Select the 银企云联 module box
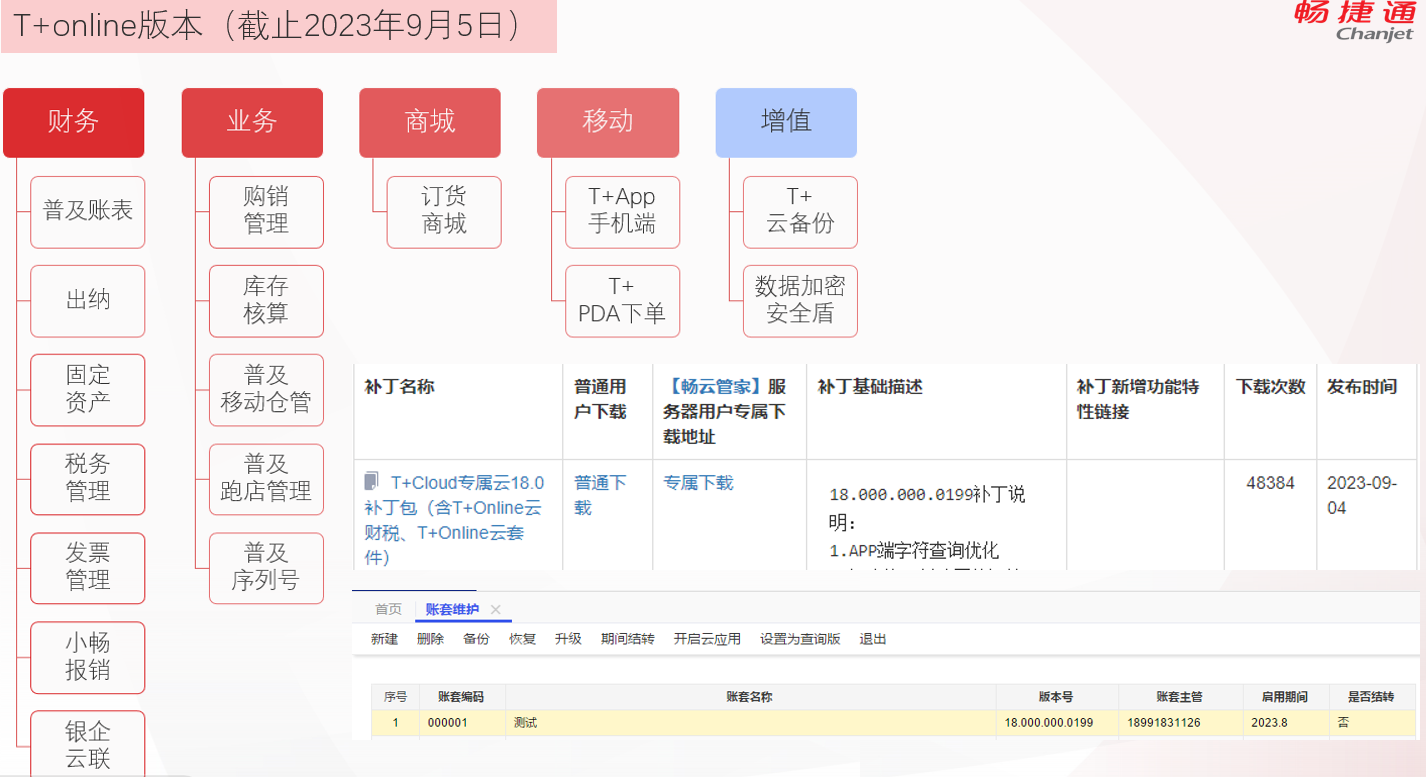Image resolution: width=1426 pixels, height=777 pixels. pos(88,744)
